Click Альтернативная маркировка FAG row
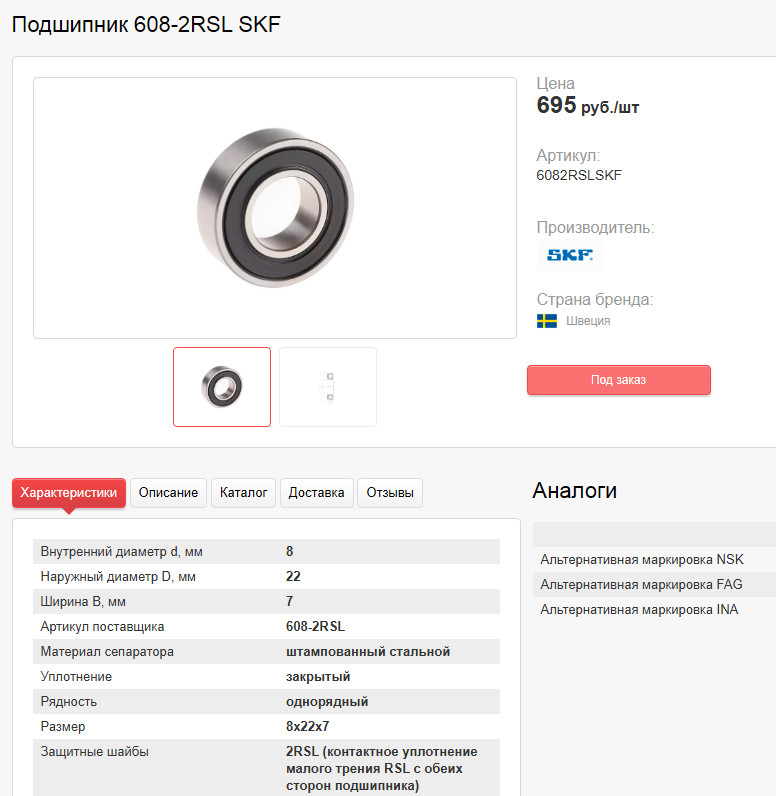Image resolution: width=776 pixels, height=796 pixels. [654, 584]
